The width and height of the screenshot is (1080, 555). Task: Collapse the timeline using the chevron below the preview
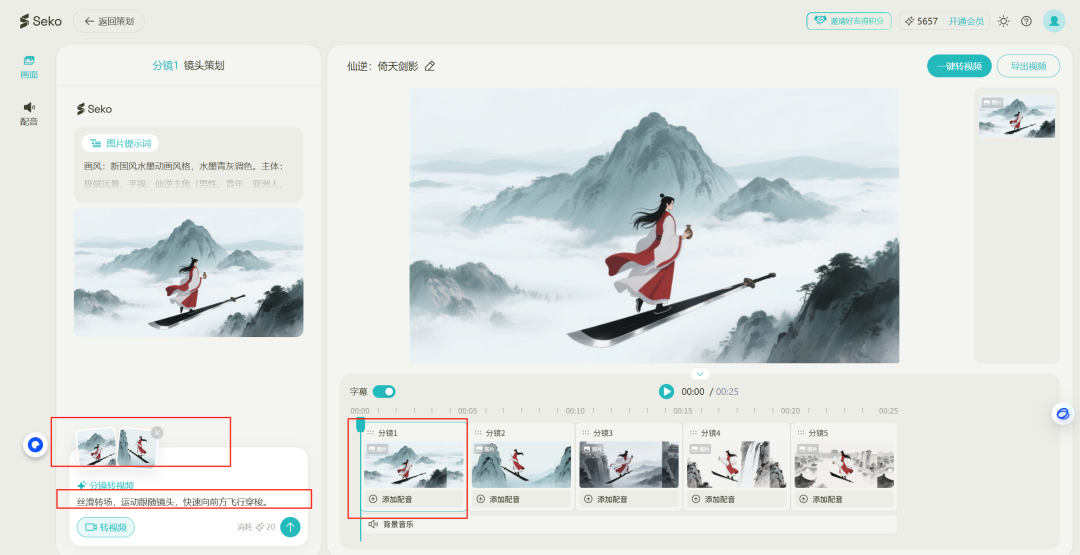coord(700,374)
